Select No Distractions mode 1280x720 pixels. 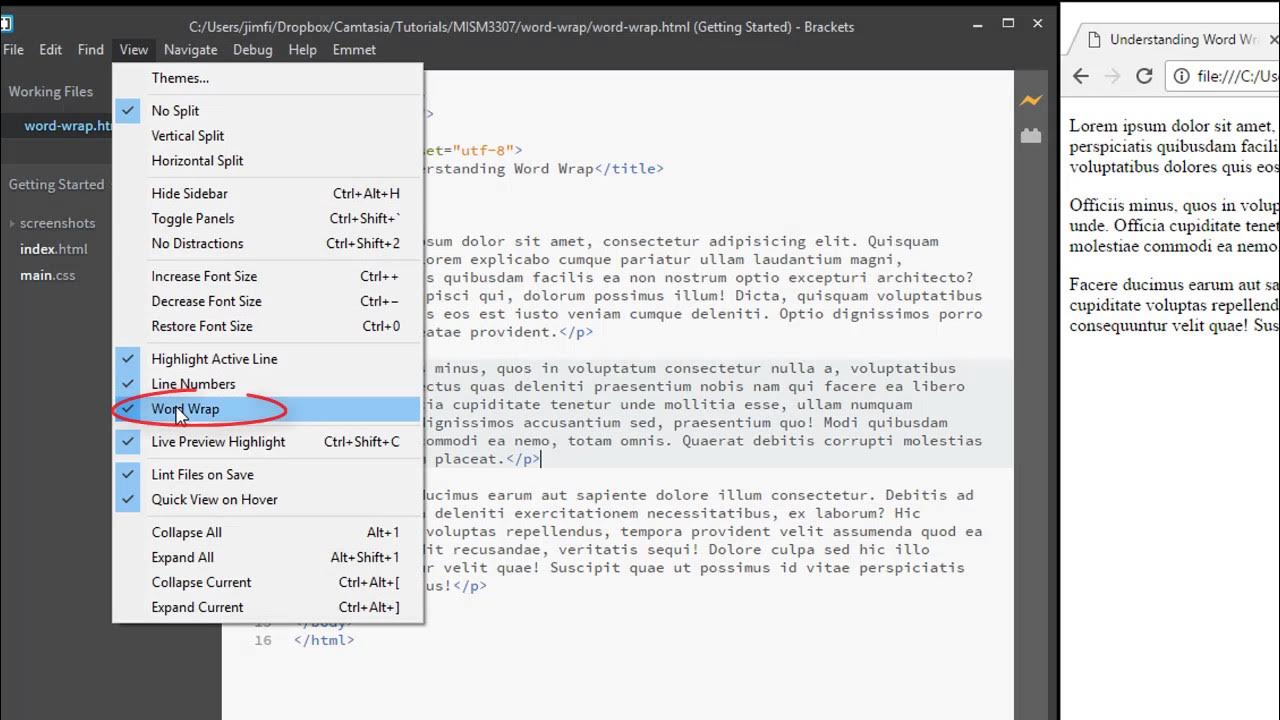coord(267,244)
